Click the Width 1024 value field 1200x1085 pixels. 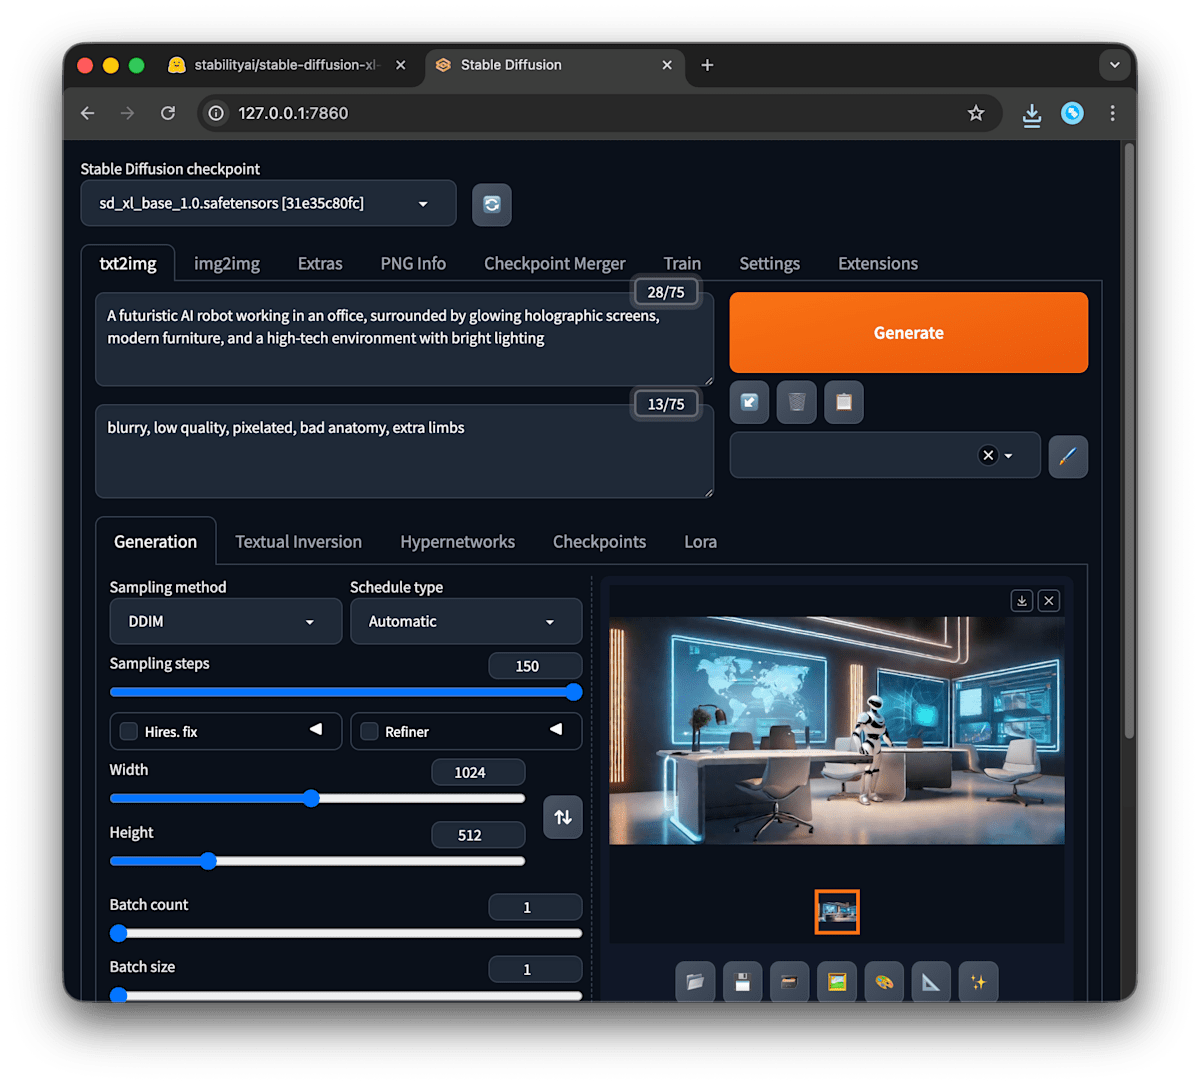[x=478, y=772]
